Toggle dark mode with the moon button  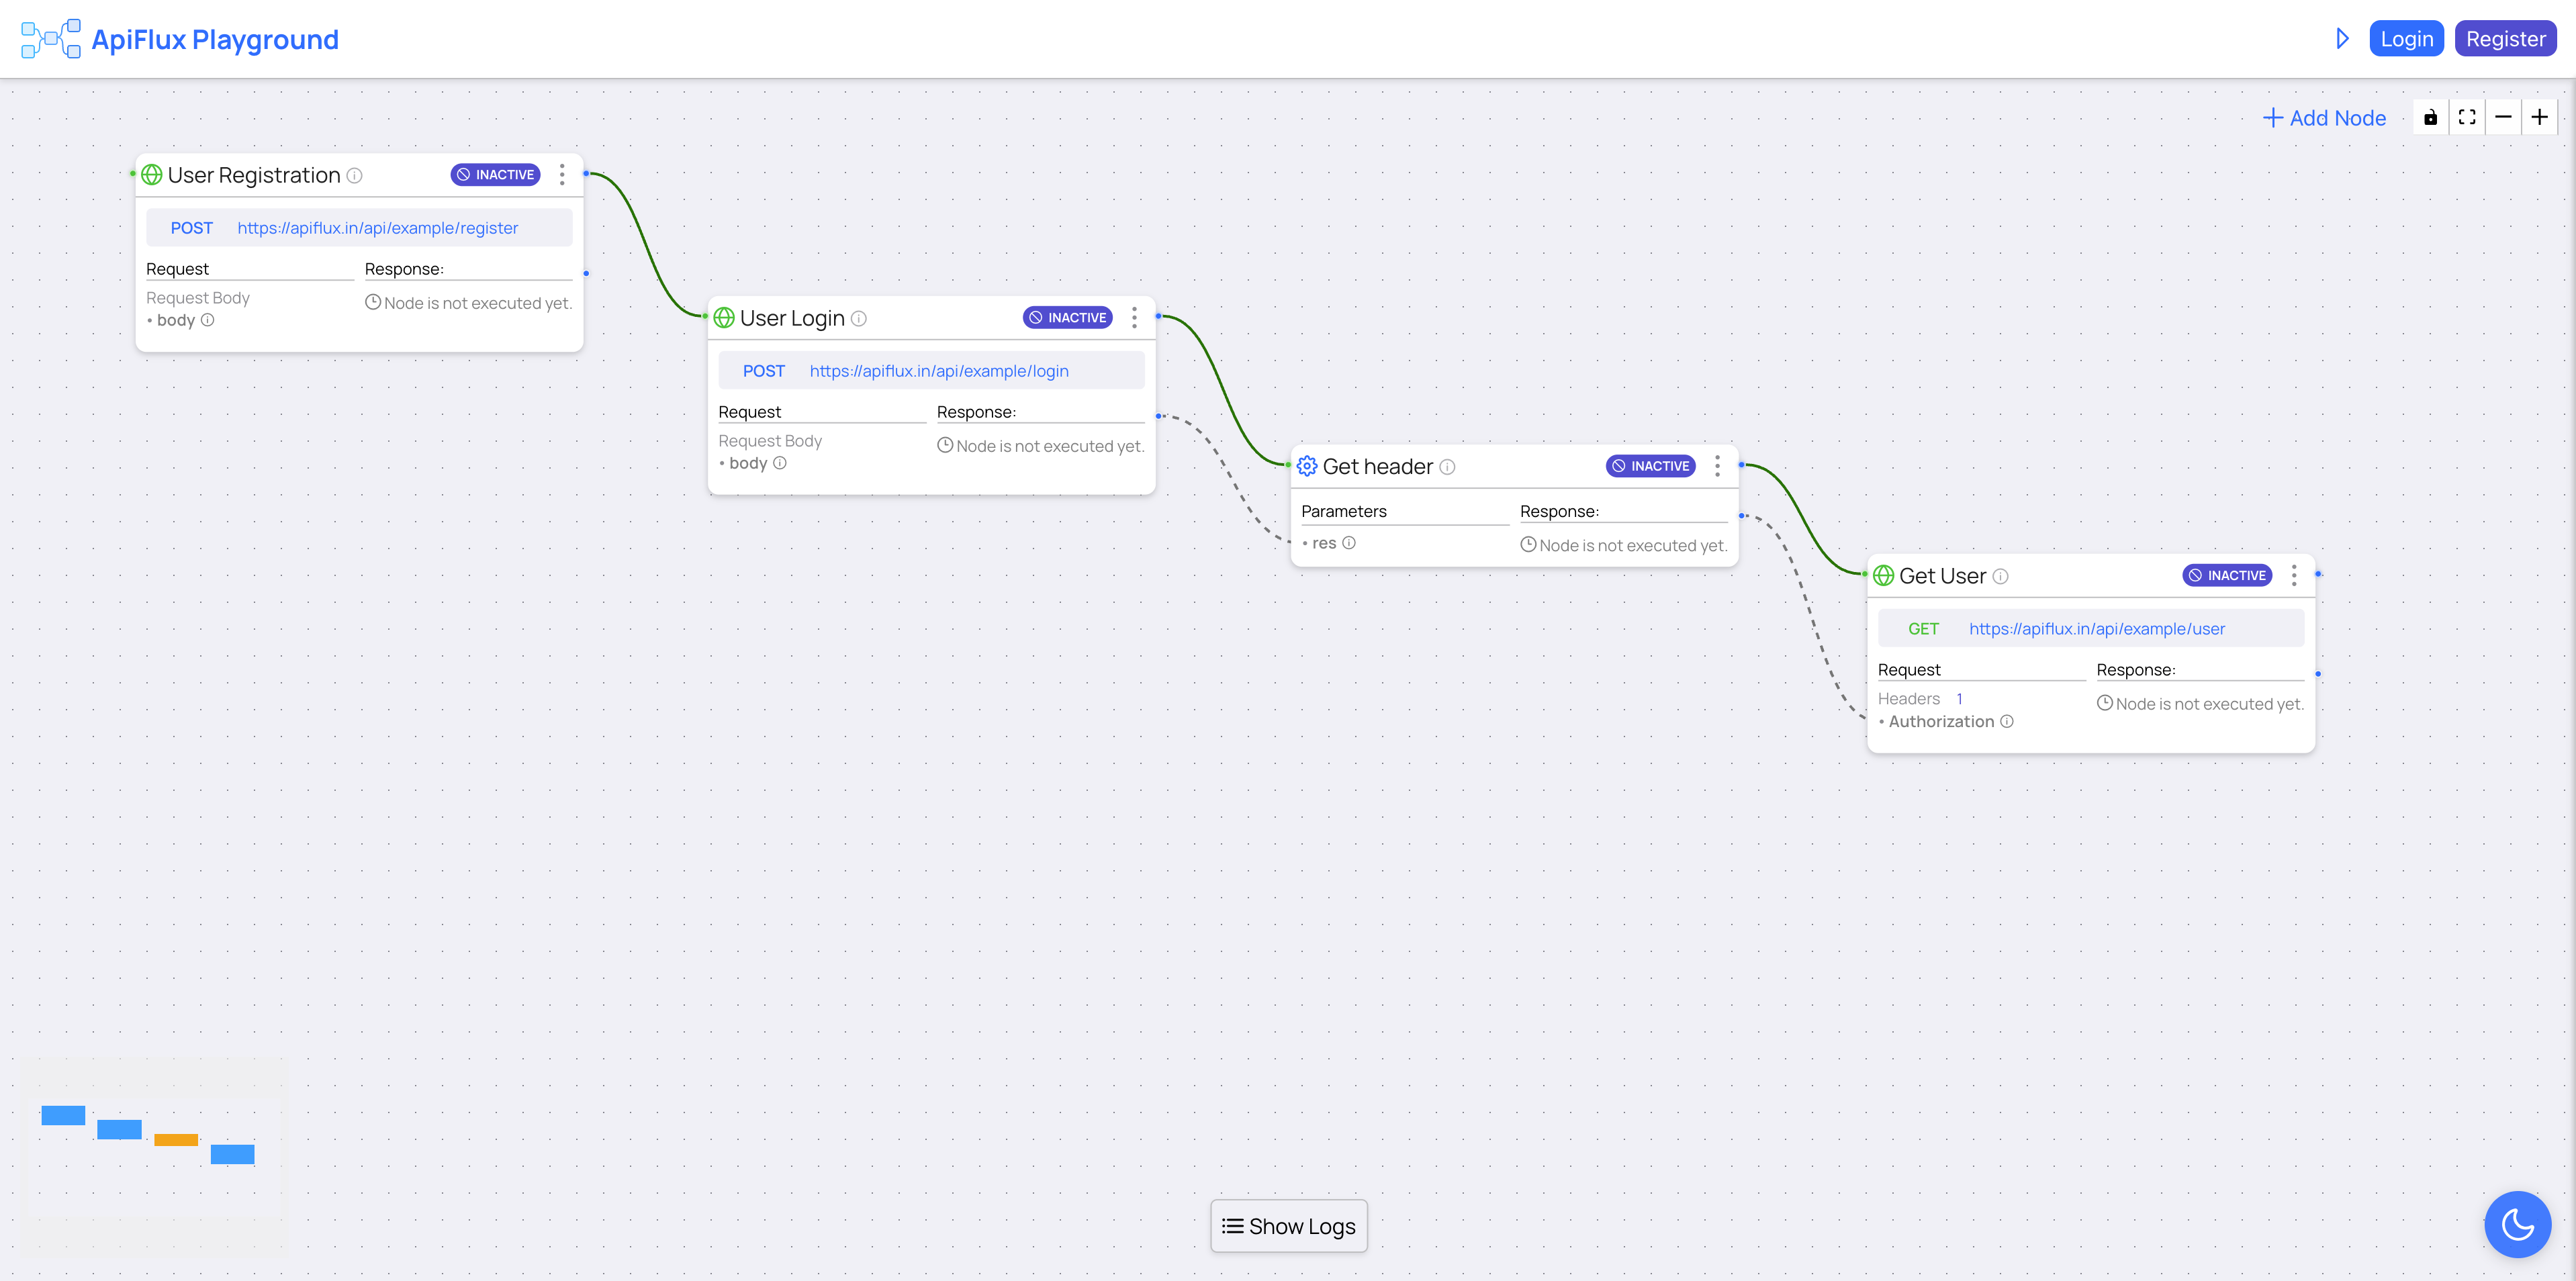click(2518, 1224)
